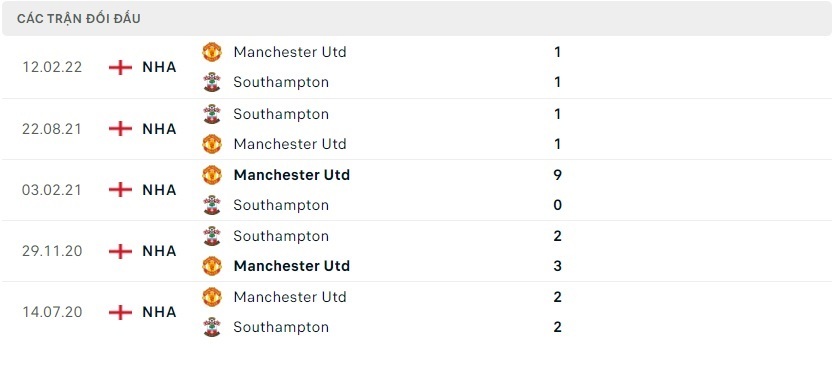Open bold Manchester Utd in 29.11.20 match
Image resolution: width=834 pixels, height=368 pixels.
click(x=291, y=266)
